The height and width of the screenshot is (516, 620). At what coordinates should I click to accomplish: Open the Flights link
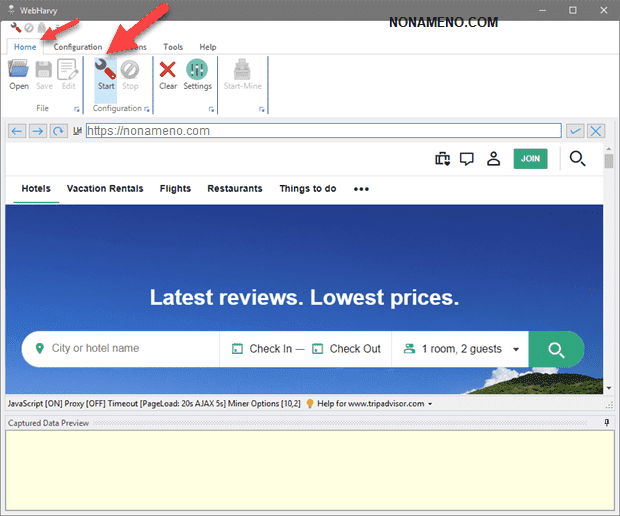point(175,189)
